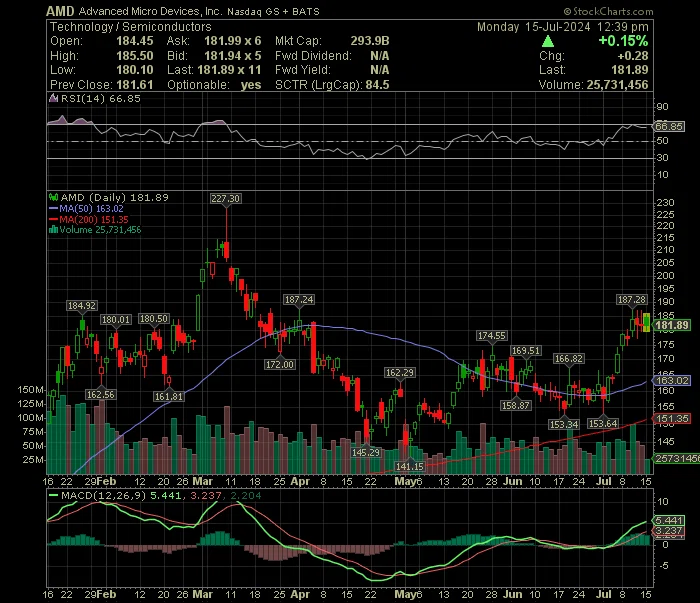Viewport: 700px width, 603px height.
Task: Select the MA(200) 151.35 legend entry
Action: point(88,220)
